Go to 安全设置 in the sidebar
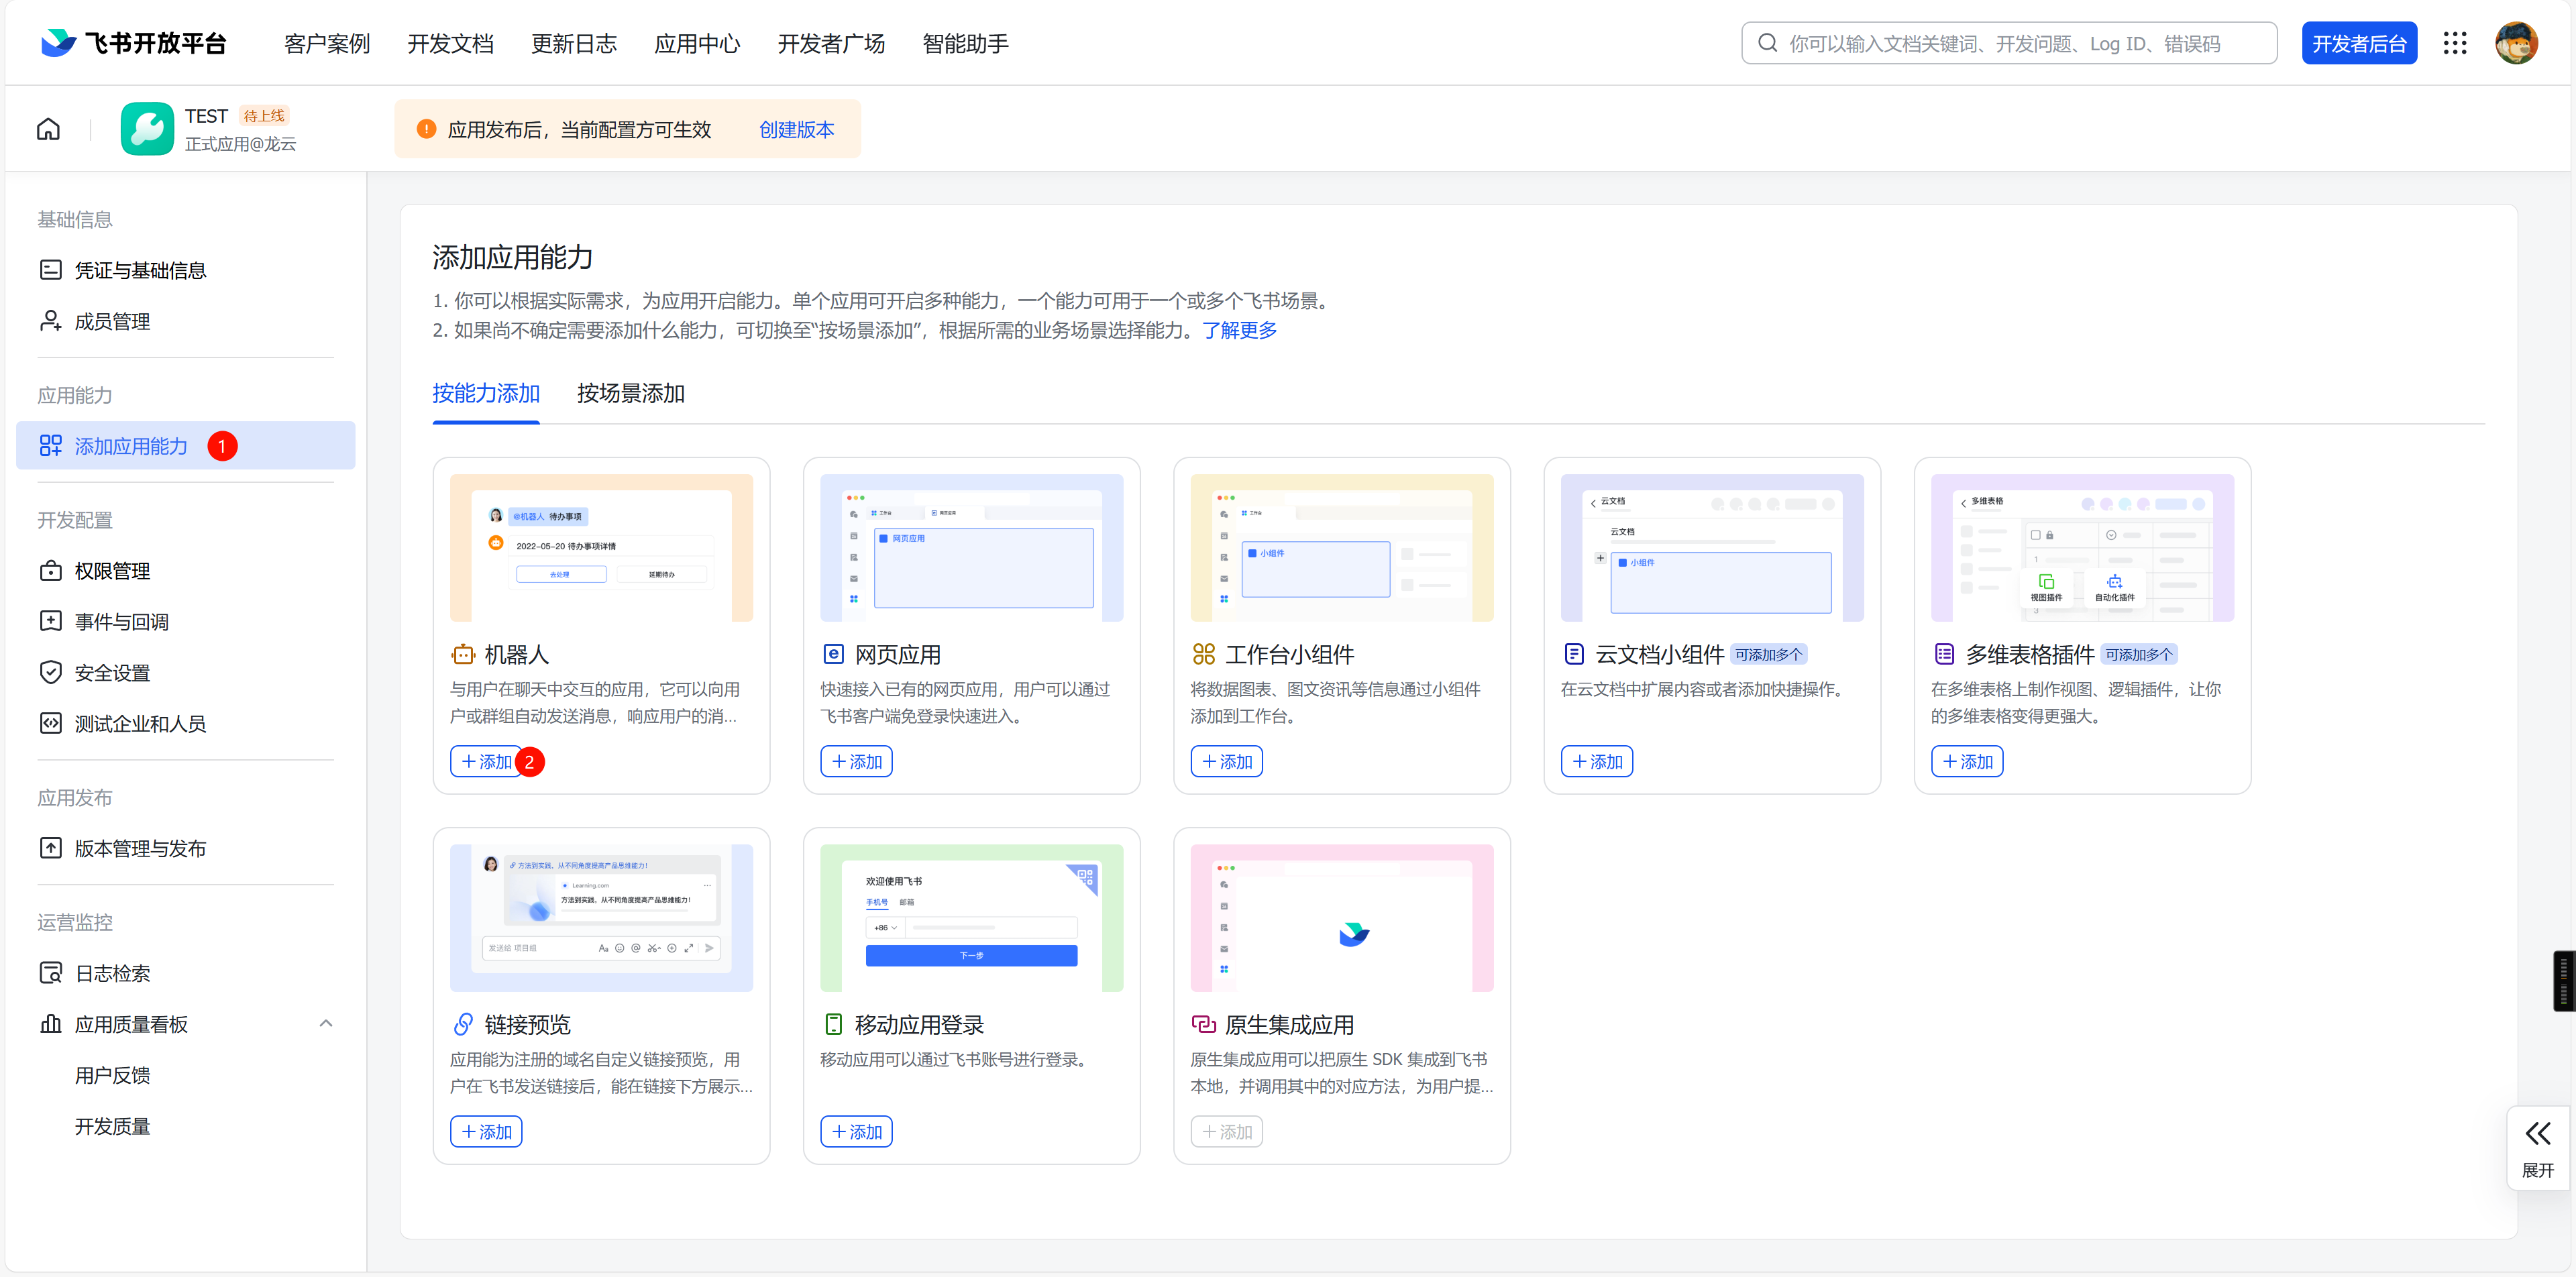 click(x=112, y=673)
